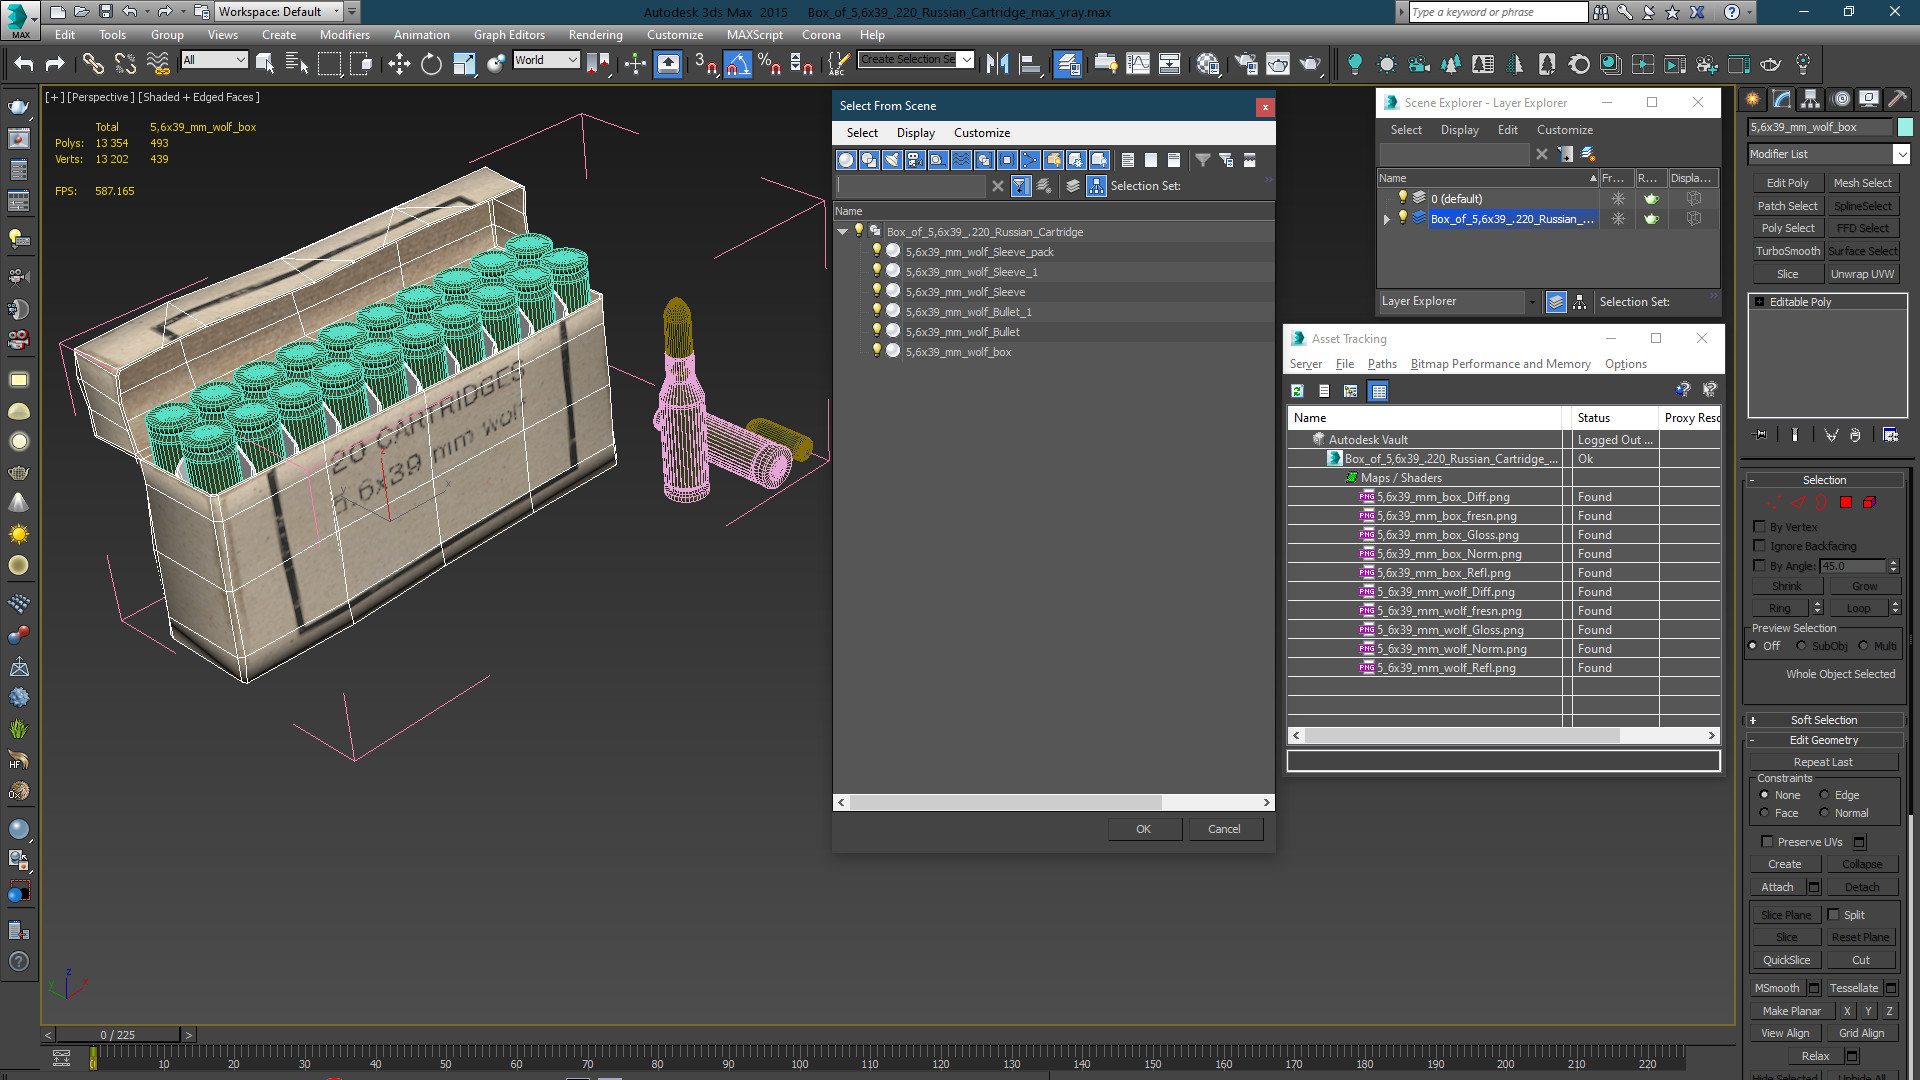Refresh the Asset Tracking list
Image resolution: width=1920 pixels, height=1080 pixels.
[1297, 391]
